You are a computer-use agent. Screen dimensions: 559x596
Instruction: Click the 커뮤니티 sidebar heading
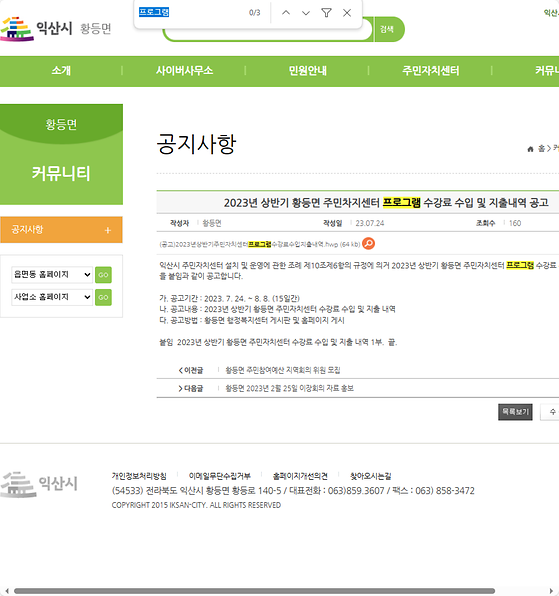pyautogui.click(x=61, y=173)
